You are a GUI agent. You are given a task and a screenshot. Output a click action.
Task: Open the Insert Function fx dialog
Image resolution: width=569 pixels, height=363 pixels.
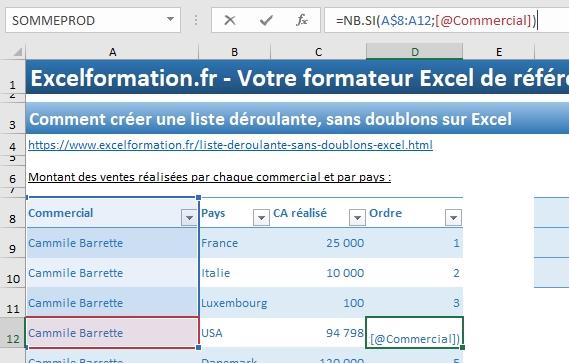coord(302,20)
